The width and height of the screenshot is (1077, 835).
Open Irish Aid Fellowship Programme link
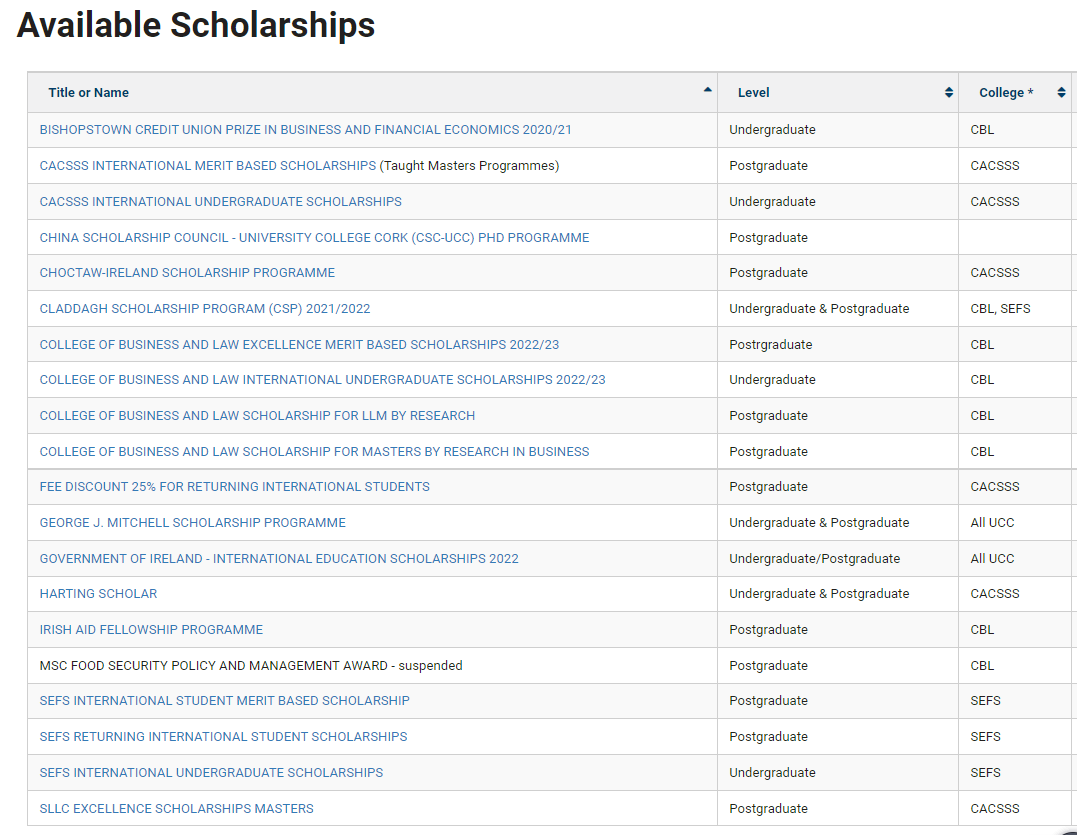tap(151, 630)
